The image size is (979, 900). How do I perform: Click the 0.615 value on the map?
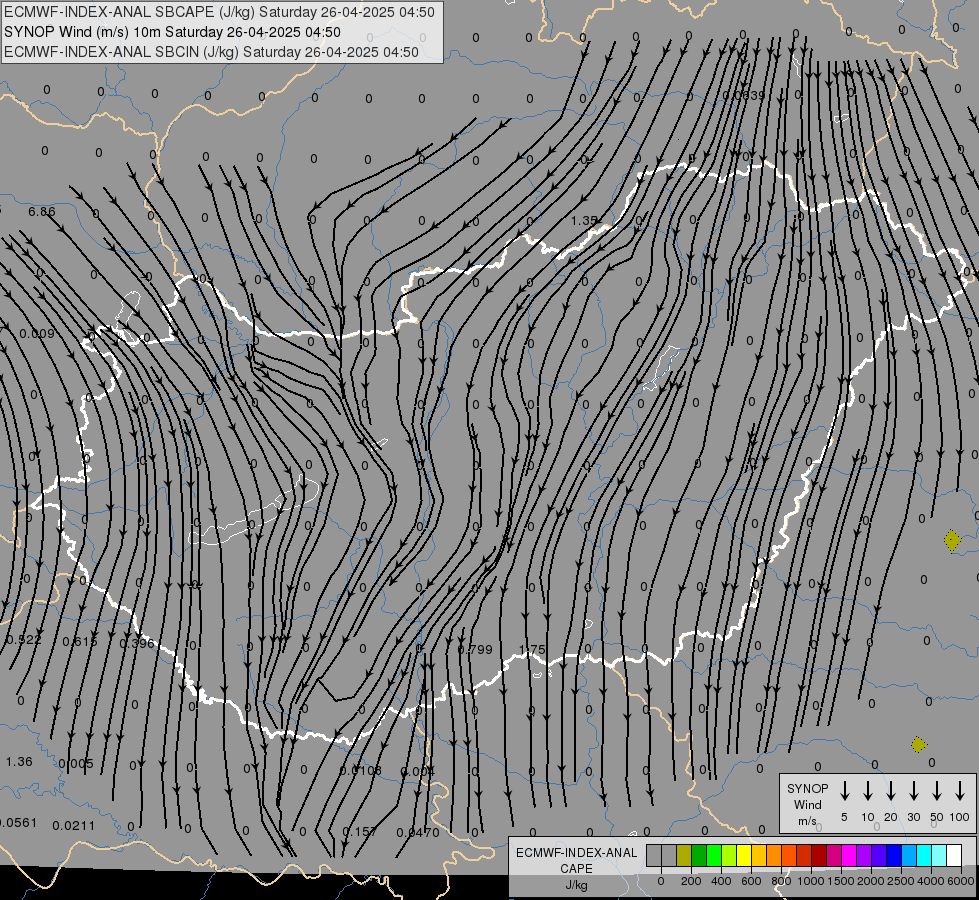tap(80, 641)
